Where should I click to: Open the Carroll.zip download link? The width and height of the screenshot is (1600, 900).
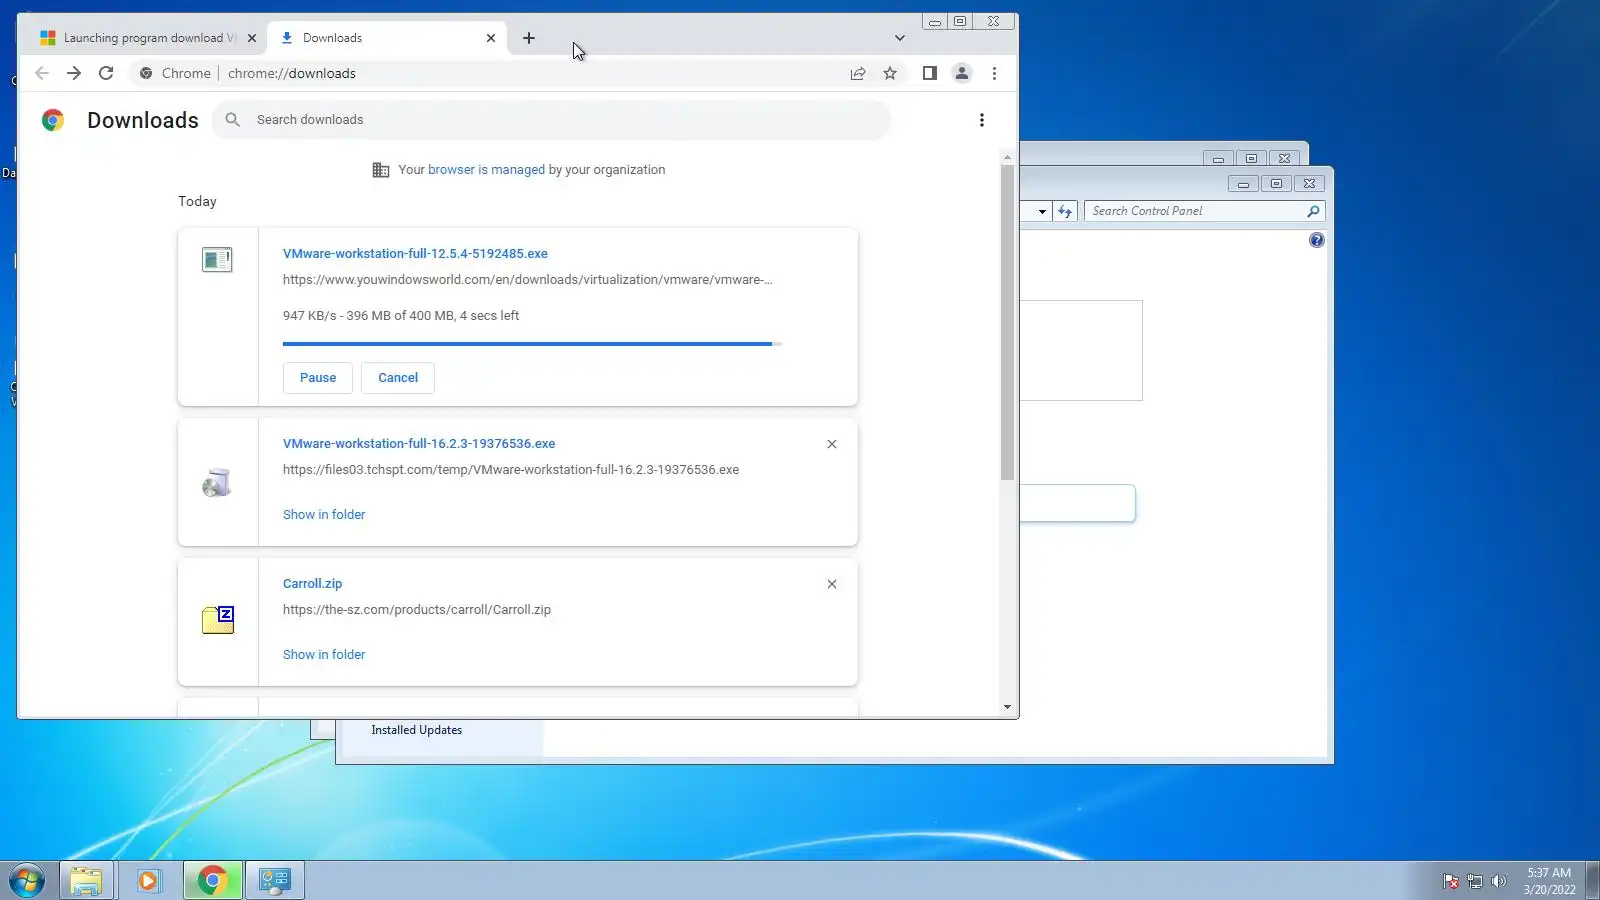click(312, 584)
